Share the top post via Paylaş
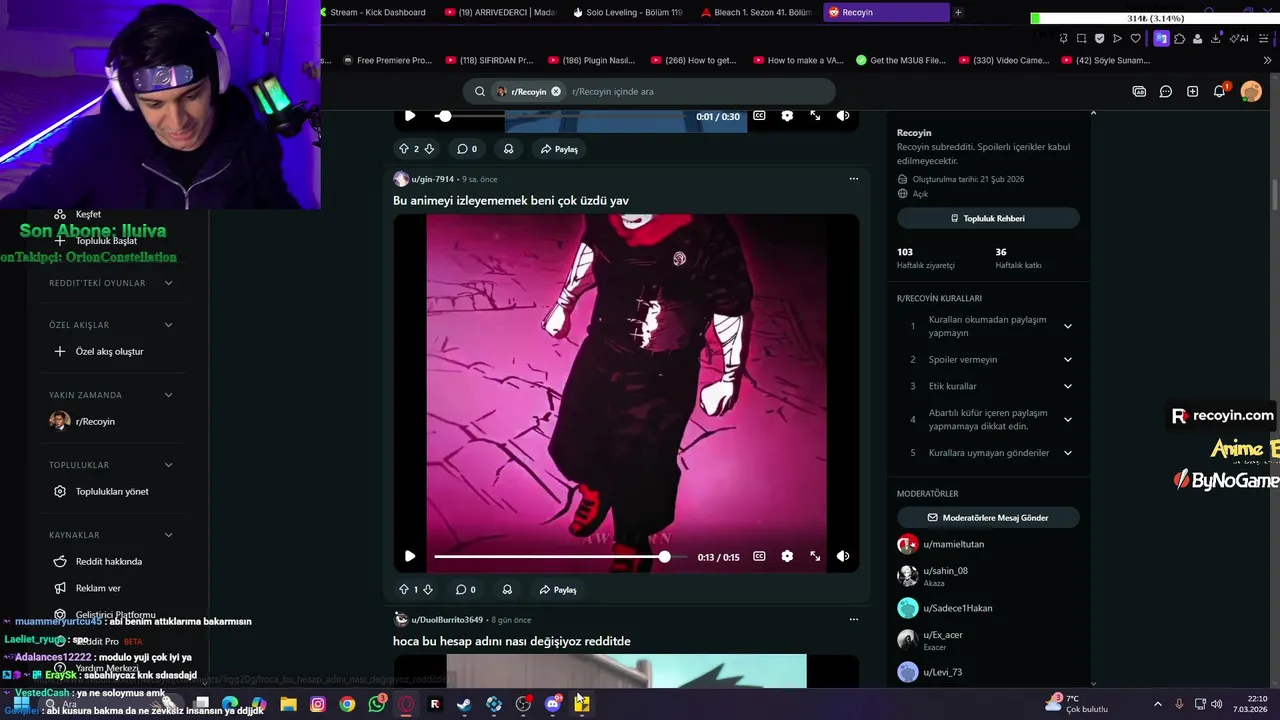 [x=559, y=149]
